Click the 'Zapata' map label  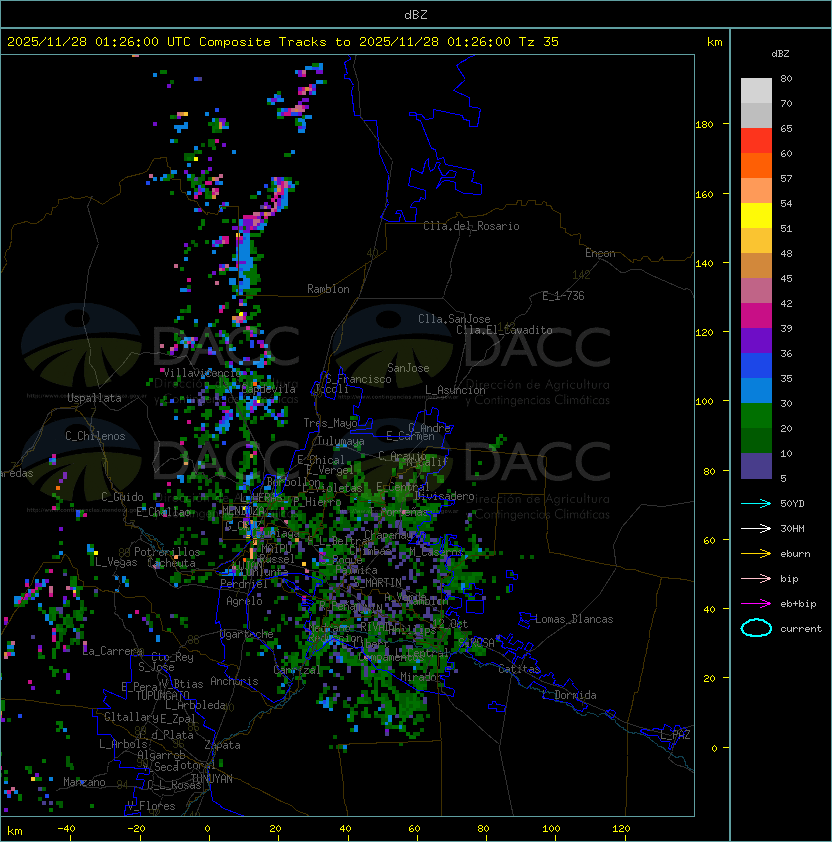pos(222,745)
